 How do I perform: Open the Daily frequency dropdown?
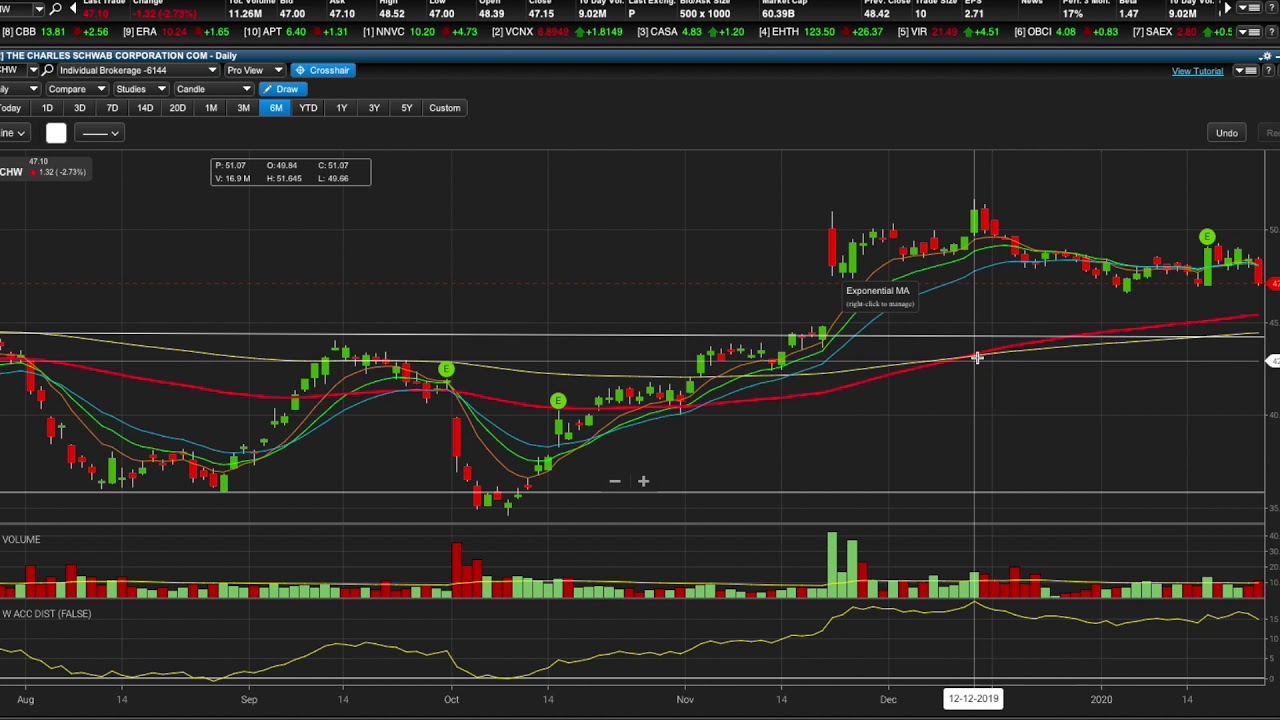point(19,89)
